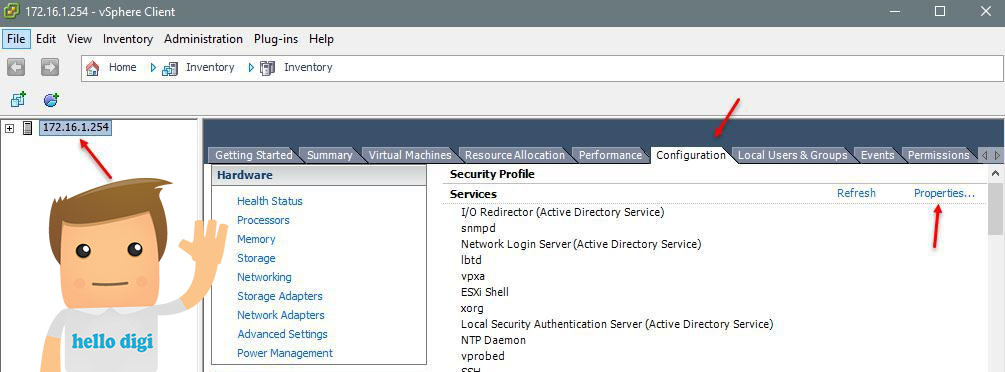
Task: Select the xorg service entry
Action: (x=472, y=308)
